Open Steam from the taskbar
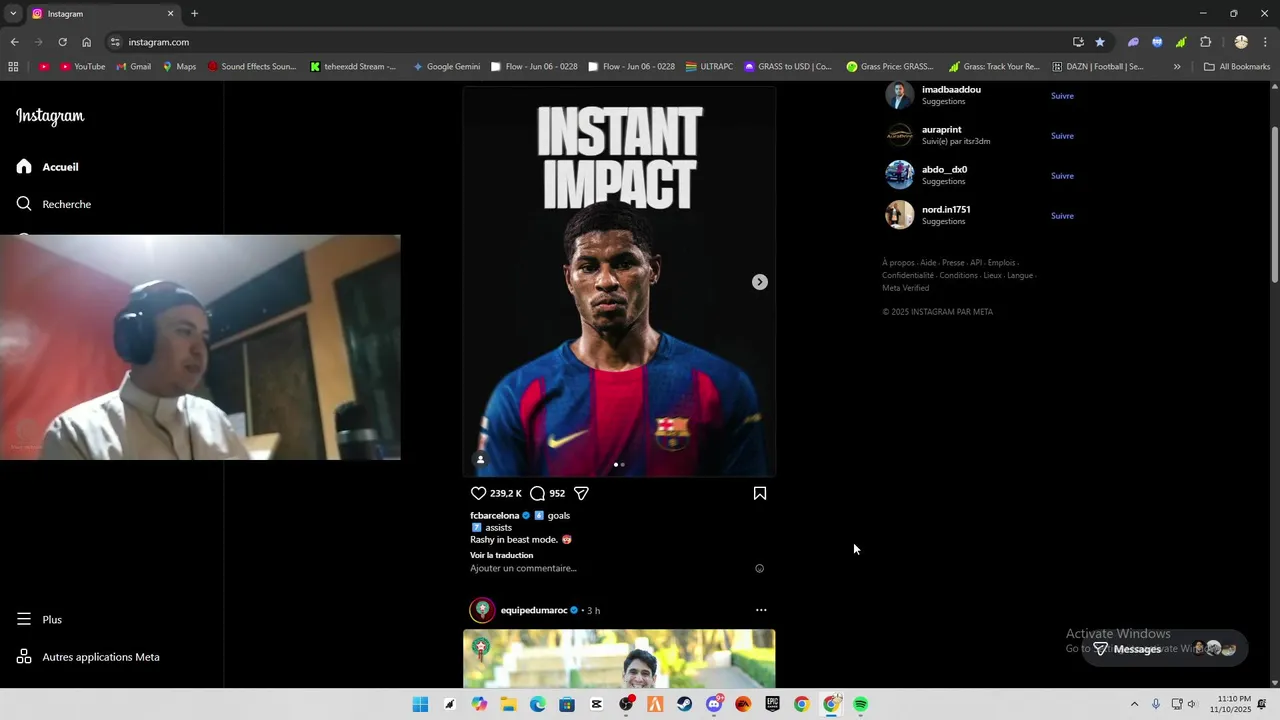This screenshot has width=1280, height=720. pos(684,704)
